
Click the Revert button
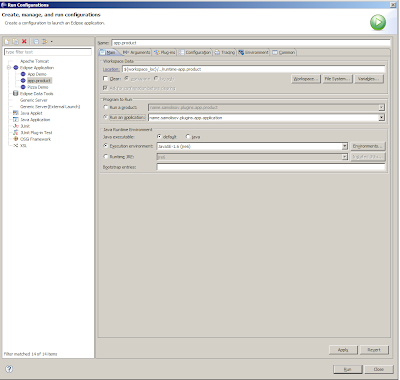tap(374, 350)
